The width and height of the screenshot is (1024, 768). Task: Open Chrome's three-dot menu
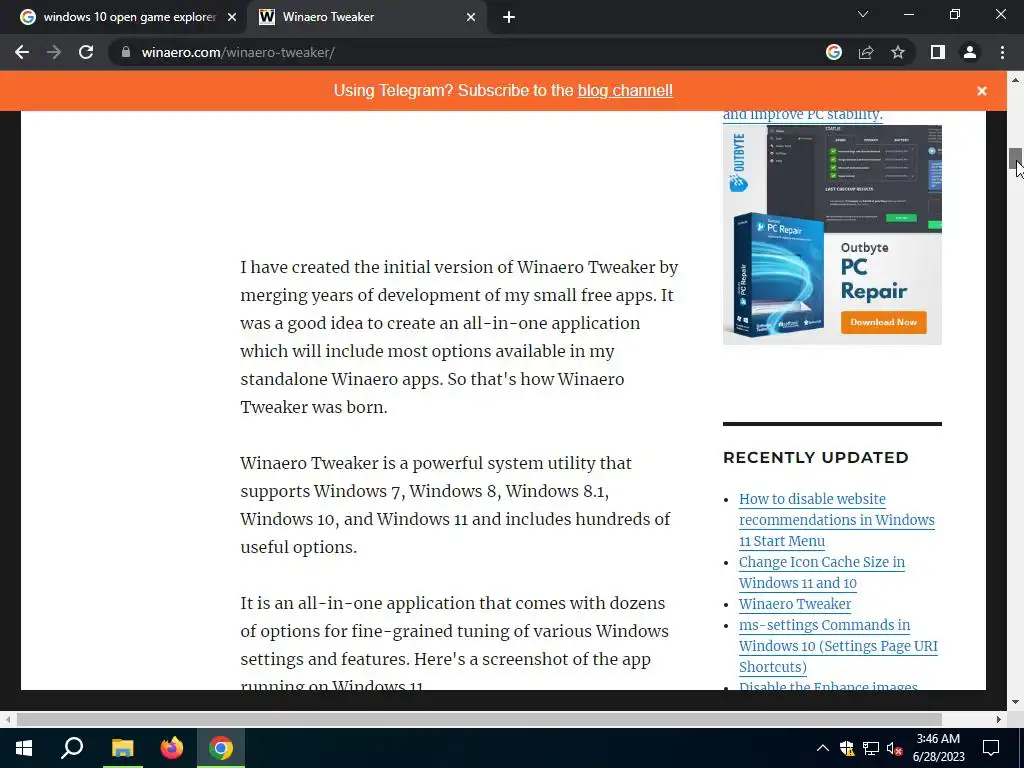1002,52
